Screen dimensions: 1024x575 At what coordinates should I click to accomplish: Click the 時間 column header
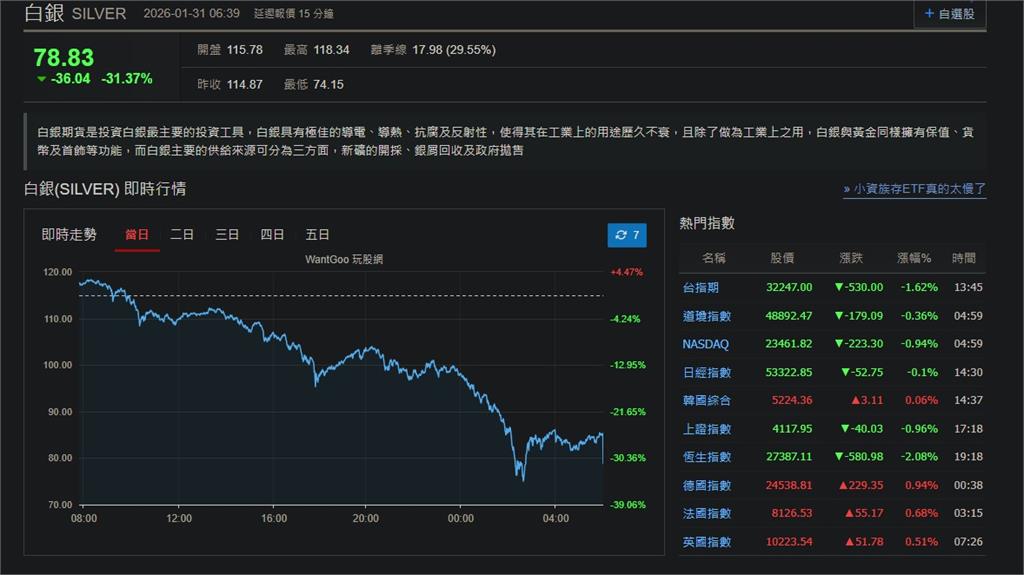coord(964,258)
